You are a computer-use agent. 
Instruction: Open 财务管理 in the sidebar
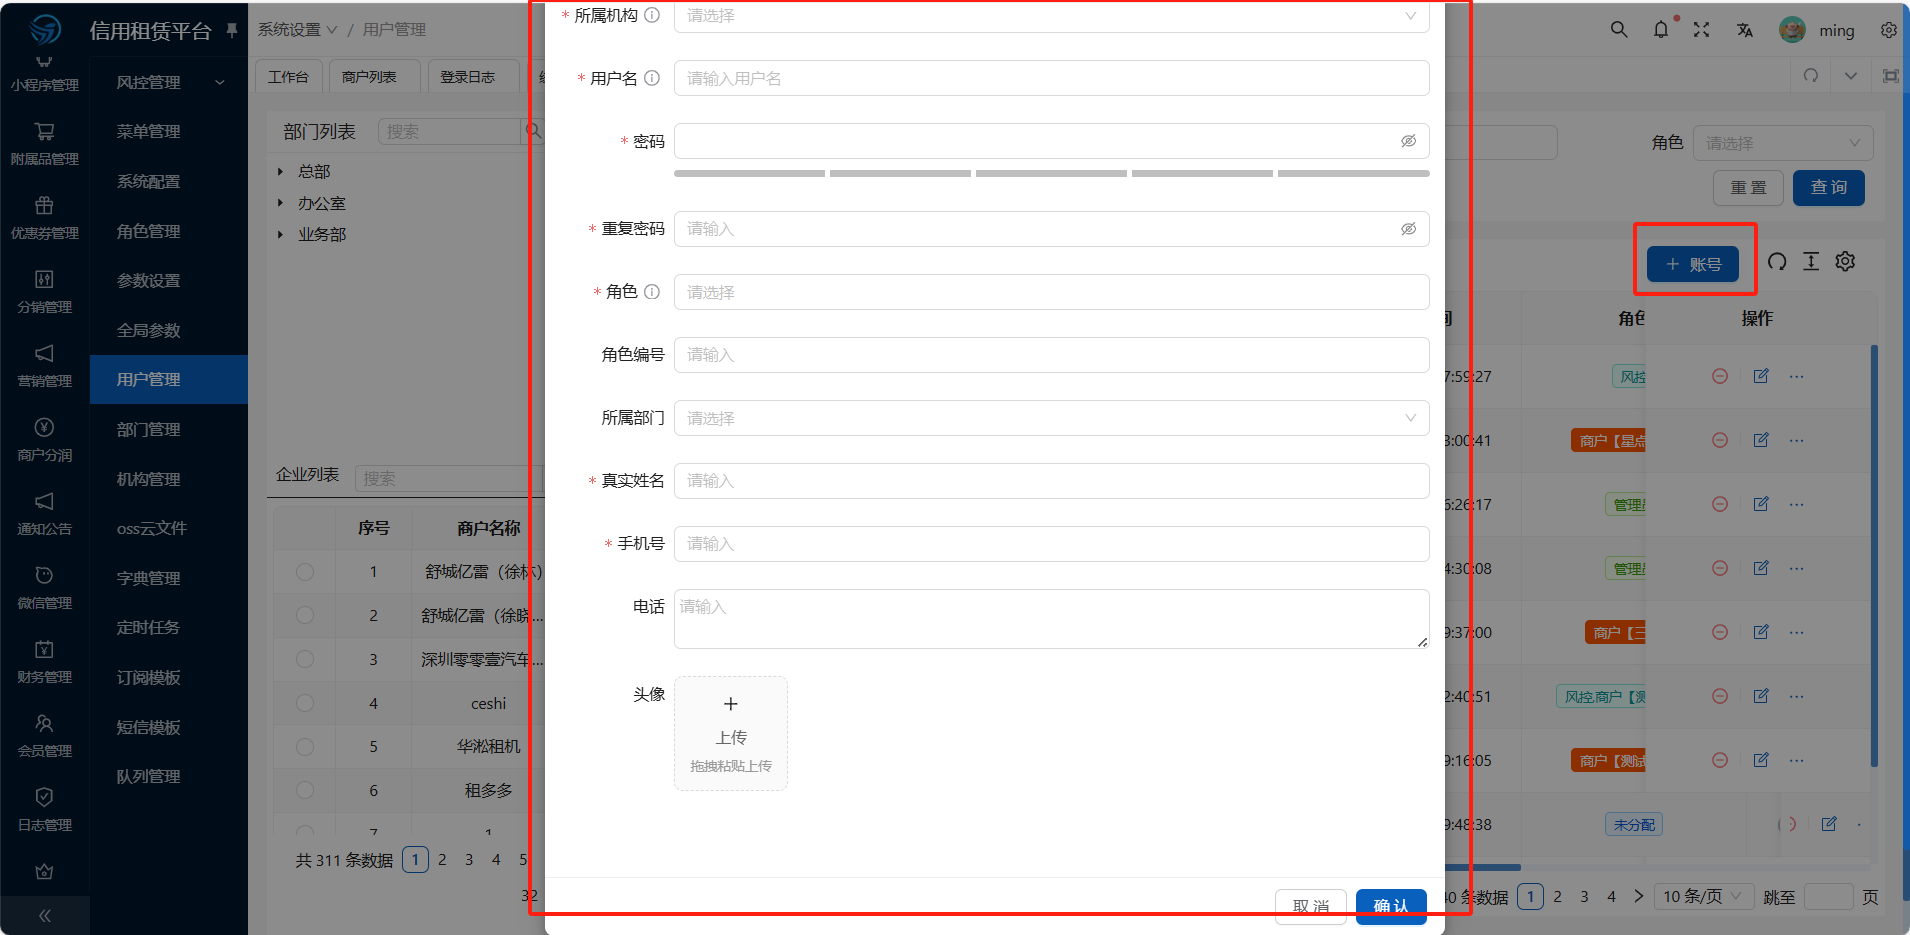tap(45, 662)
